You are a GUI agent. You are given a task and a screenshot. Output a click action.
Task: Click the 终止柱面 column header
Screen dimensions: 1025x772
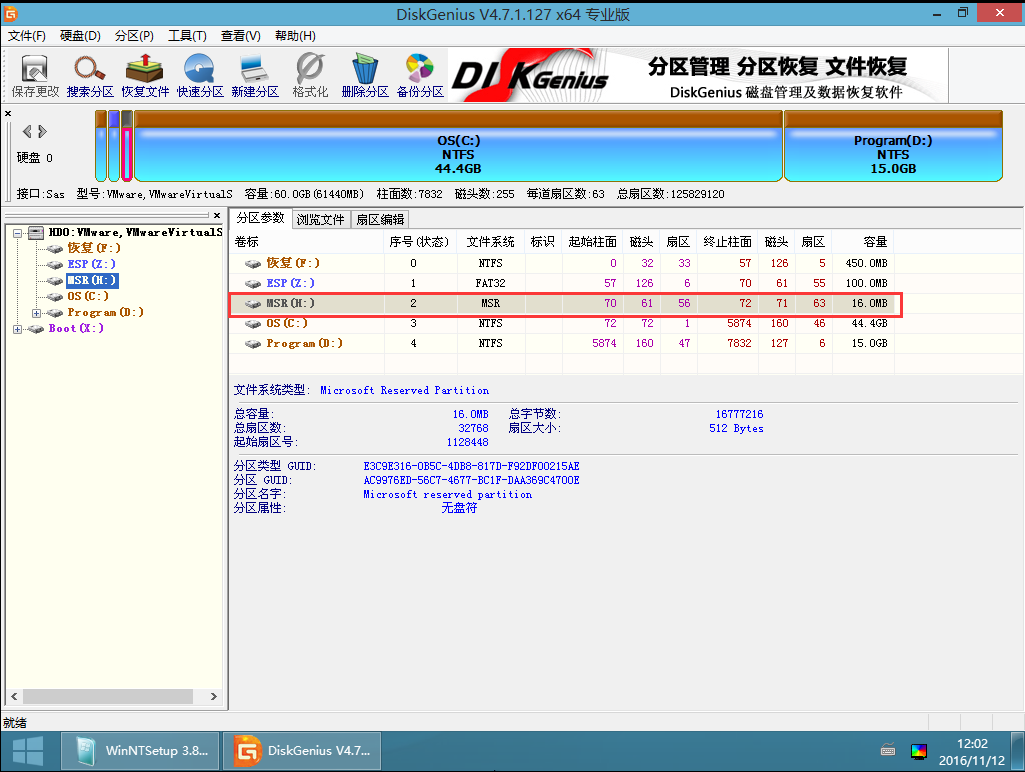tap(728, 242)
